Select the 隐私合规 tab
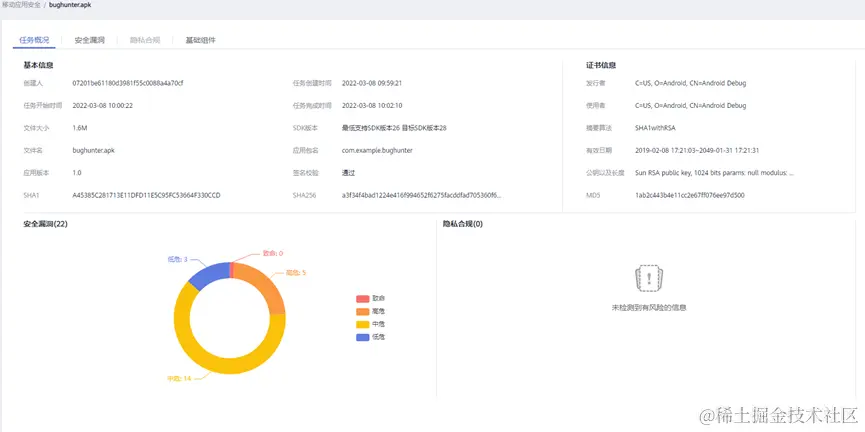This screenshot has height=432, width=865. tap(145, 40)
